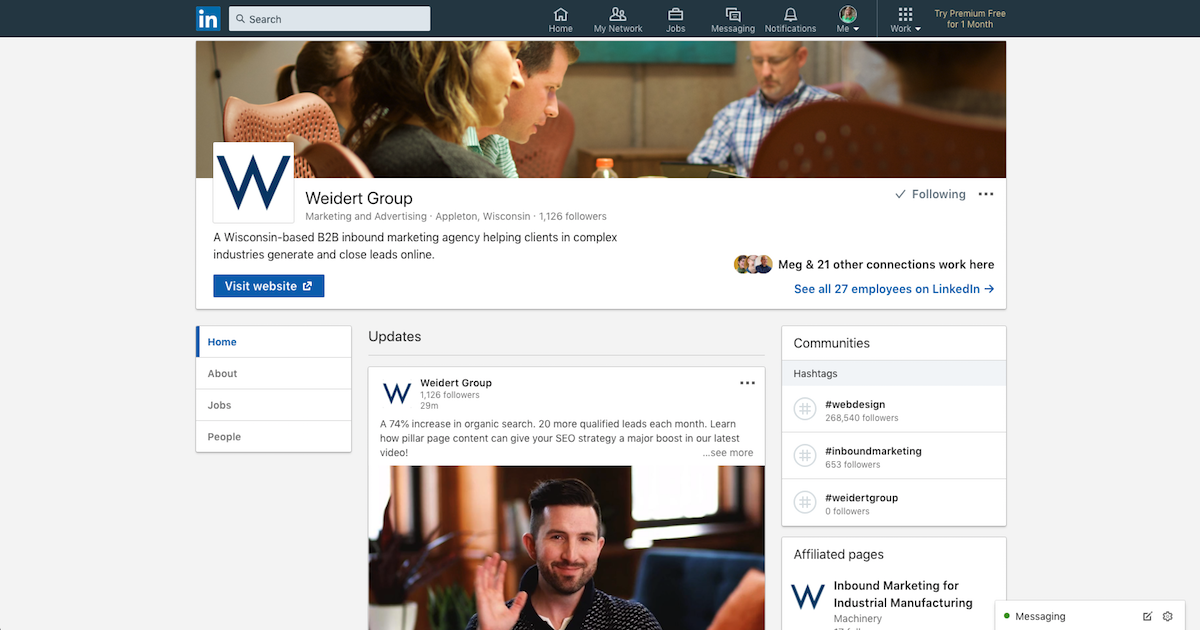The height and width of the screenshot is (630, 1200).
Task: Click the compose message icon
Action: point(1147,617)
